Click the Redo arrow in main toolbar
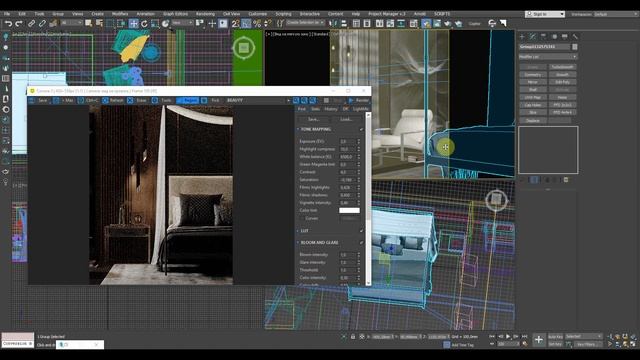Image resolution: width=640 pixels, height=360 pixels. pyautogui.click(x=19, y=24)
